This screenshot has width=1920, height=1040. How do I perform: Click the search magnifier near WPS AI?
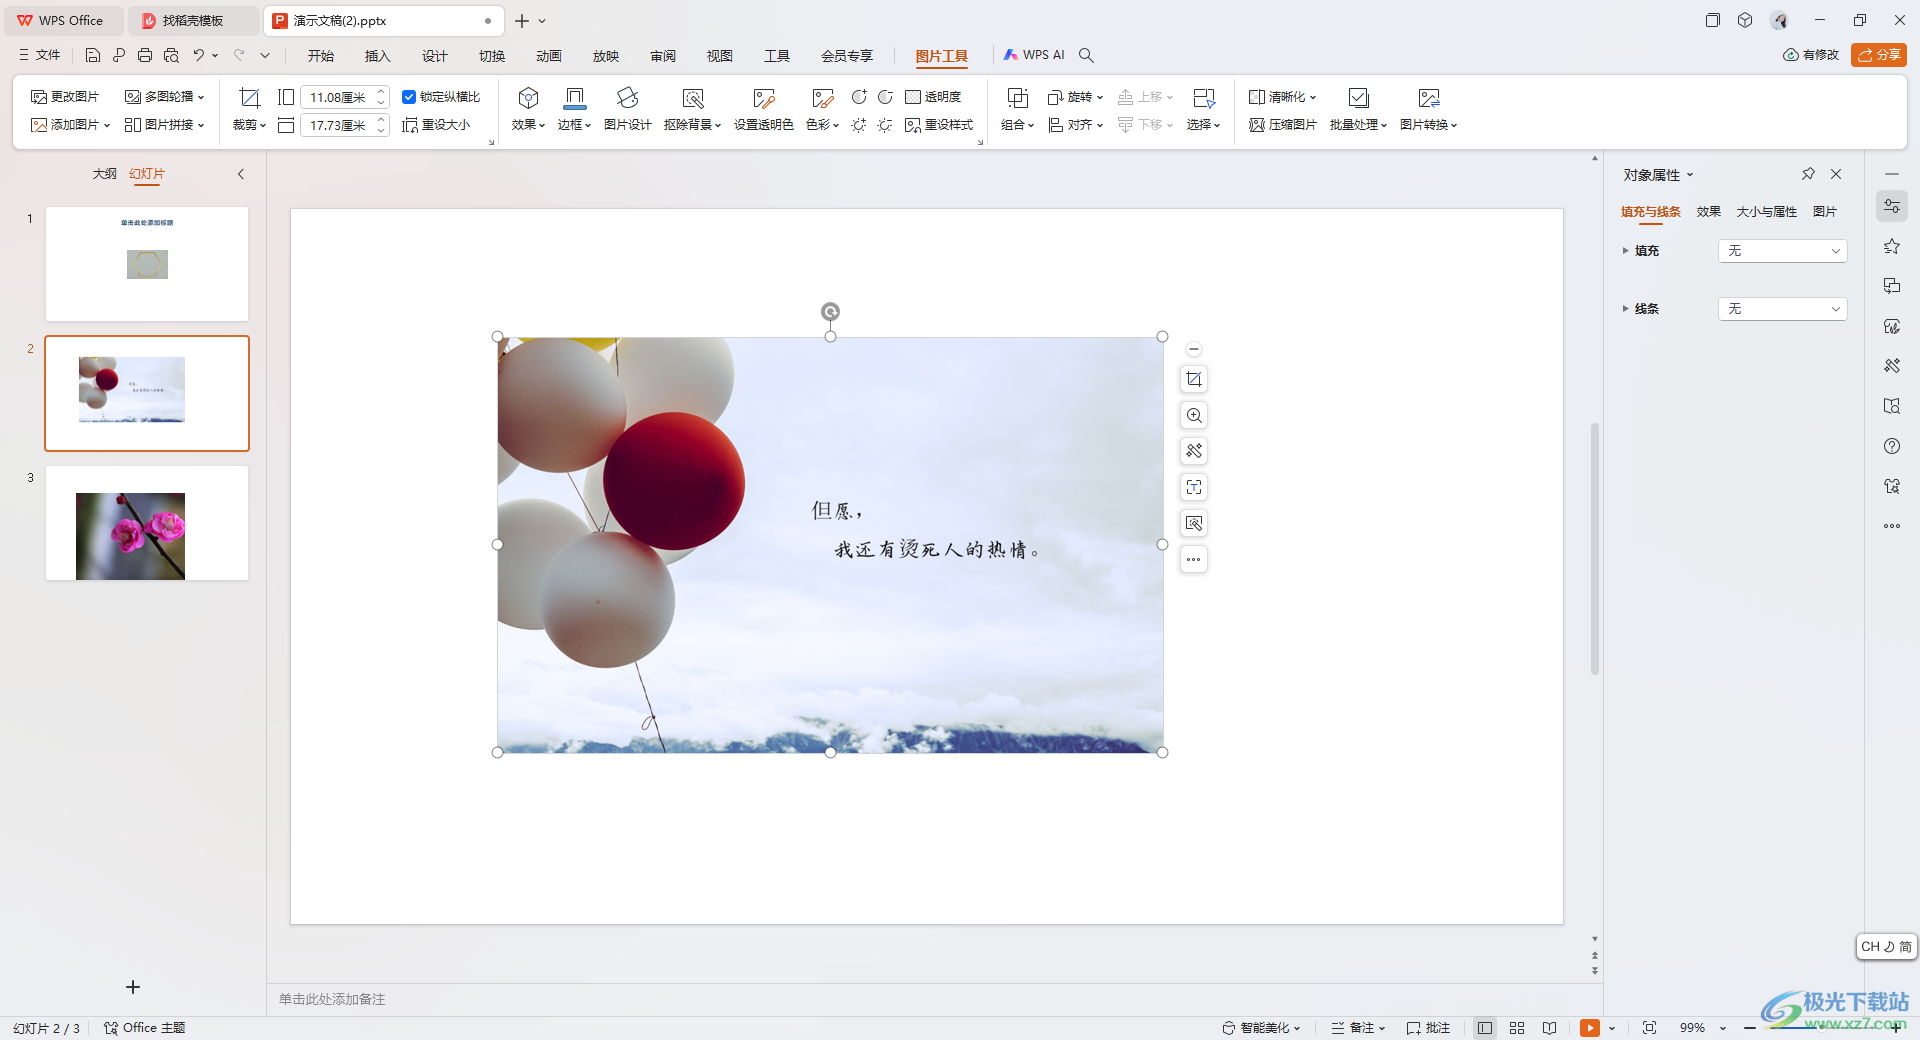point(1087,55)
